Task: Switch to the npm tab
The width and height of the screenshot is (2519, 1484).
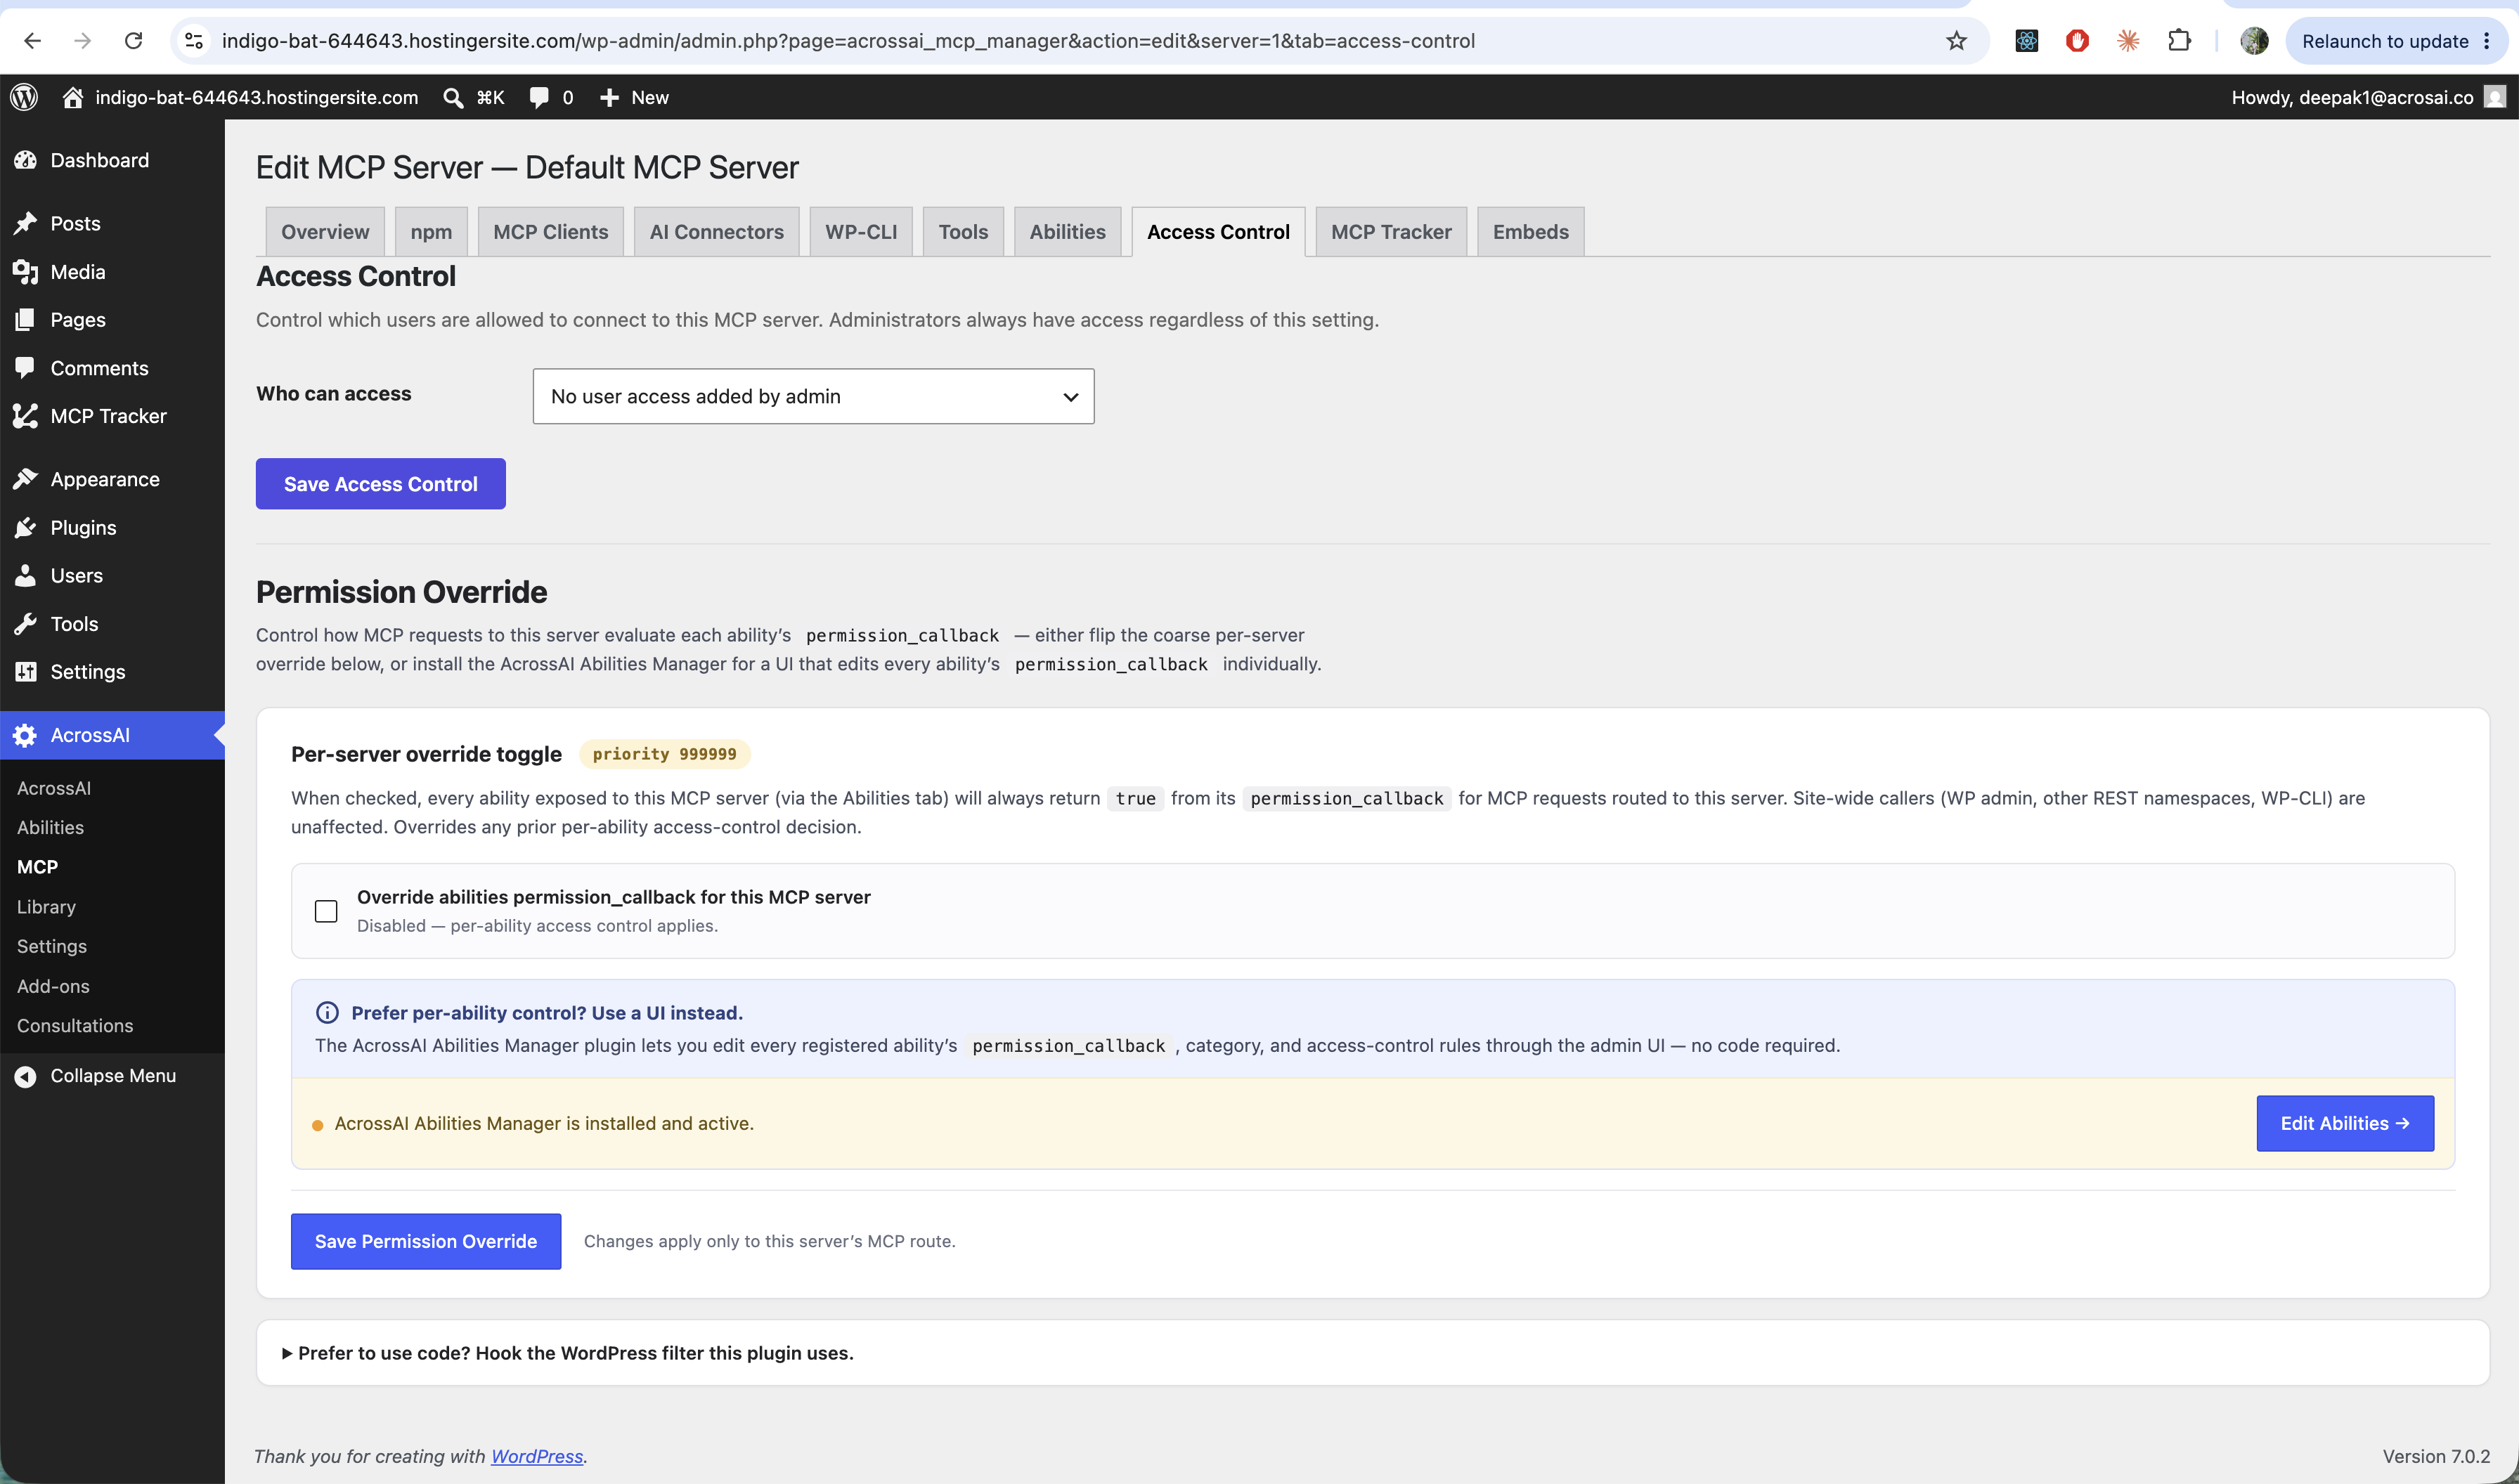Action: tap(431, 232)
